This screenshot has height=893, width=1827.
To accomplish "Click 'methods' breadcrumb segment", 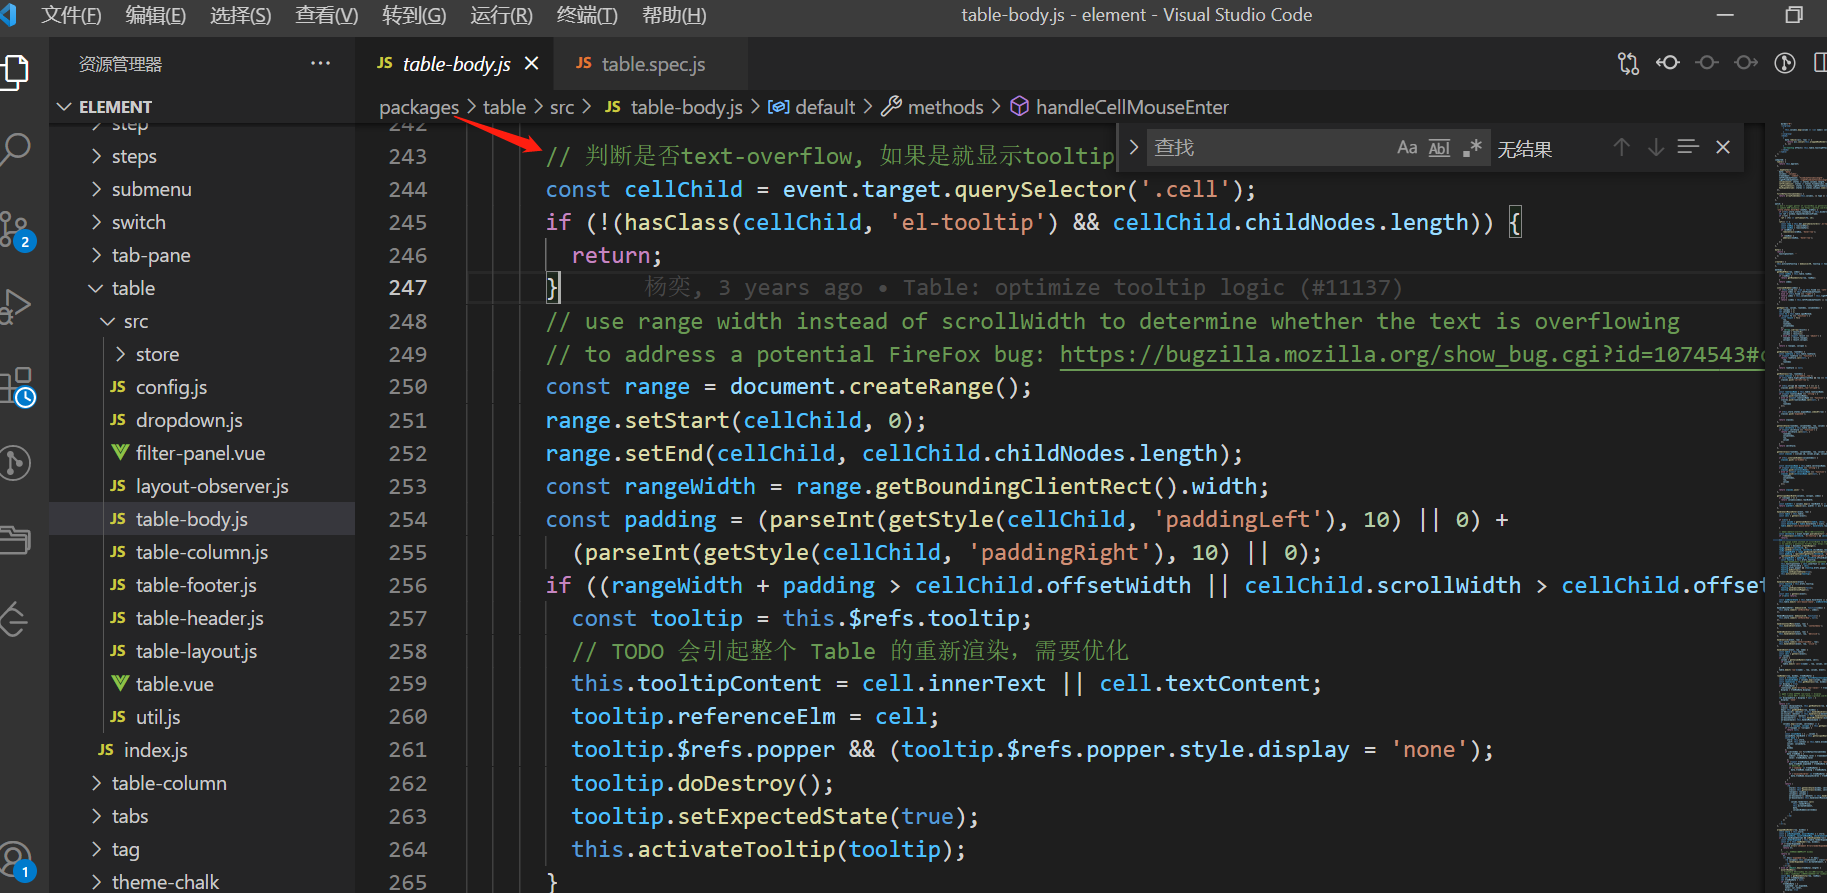I will [945, 107].
